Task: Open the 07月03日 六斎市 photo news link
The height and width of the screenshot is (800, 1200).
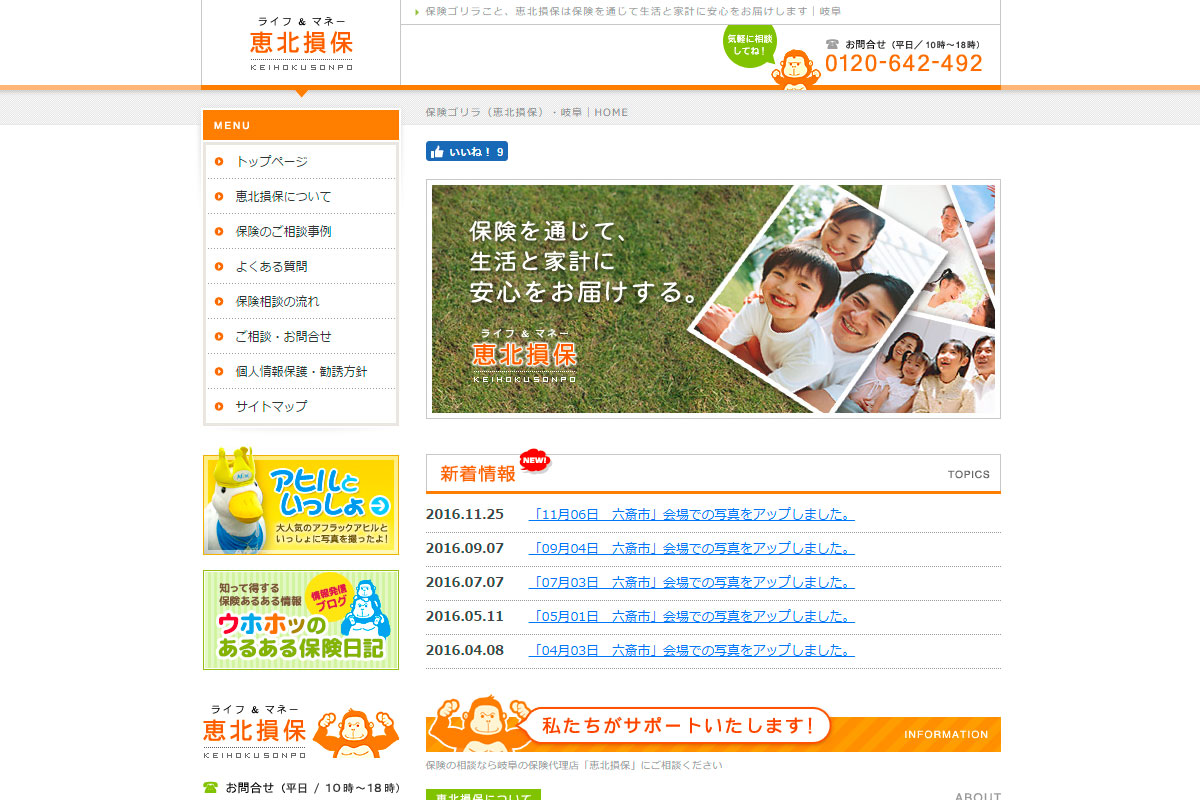Action: (692, 583)
